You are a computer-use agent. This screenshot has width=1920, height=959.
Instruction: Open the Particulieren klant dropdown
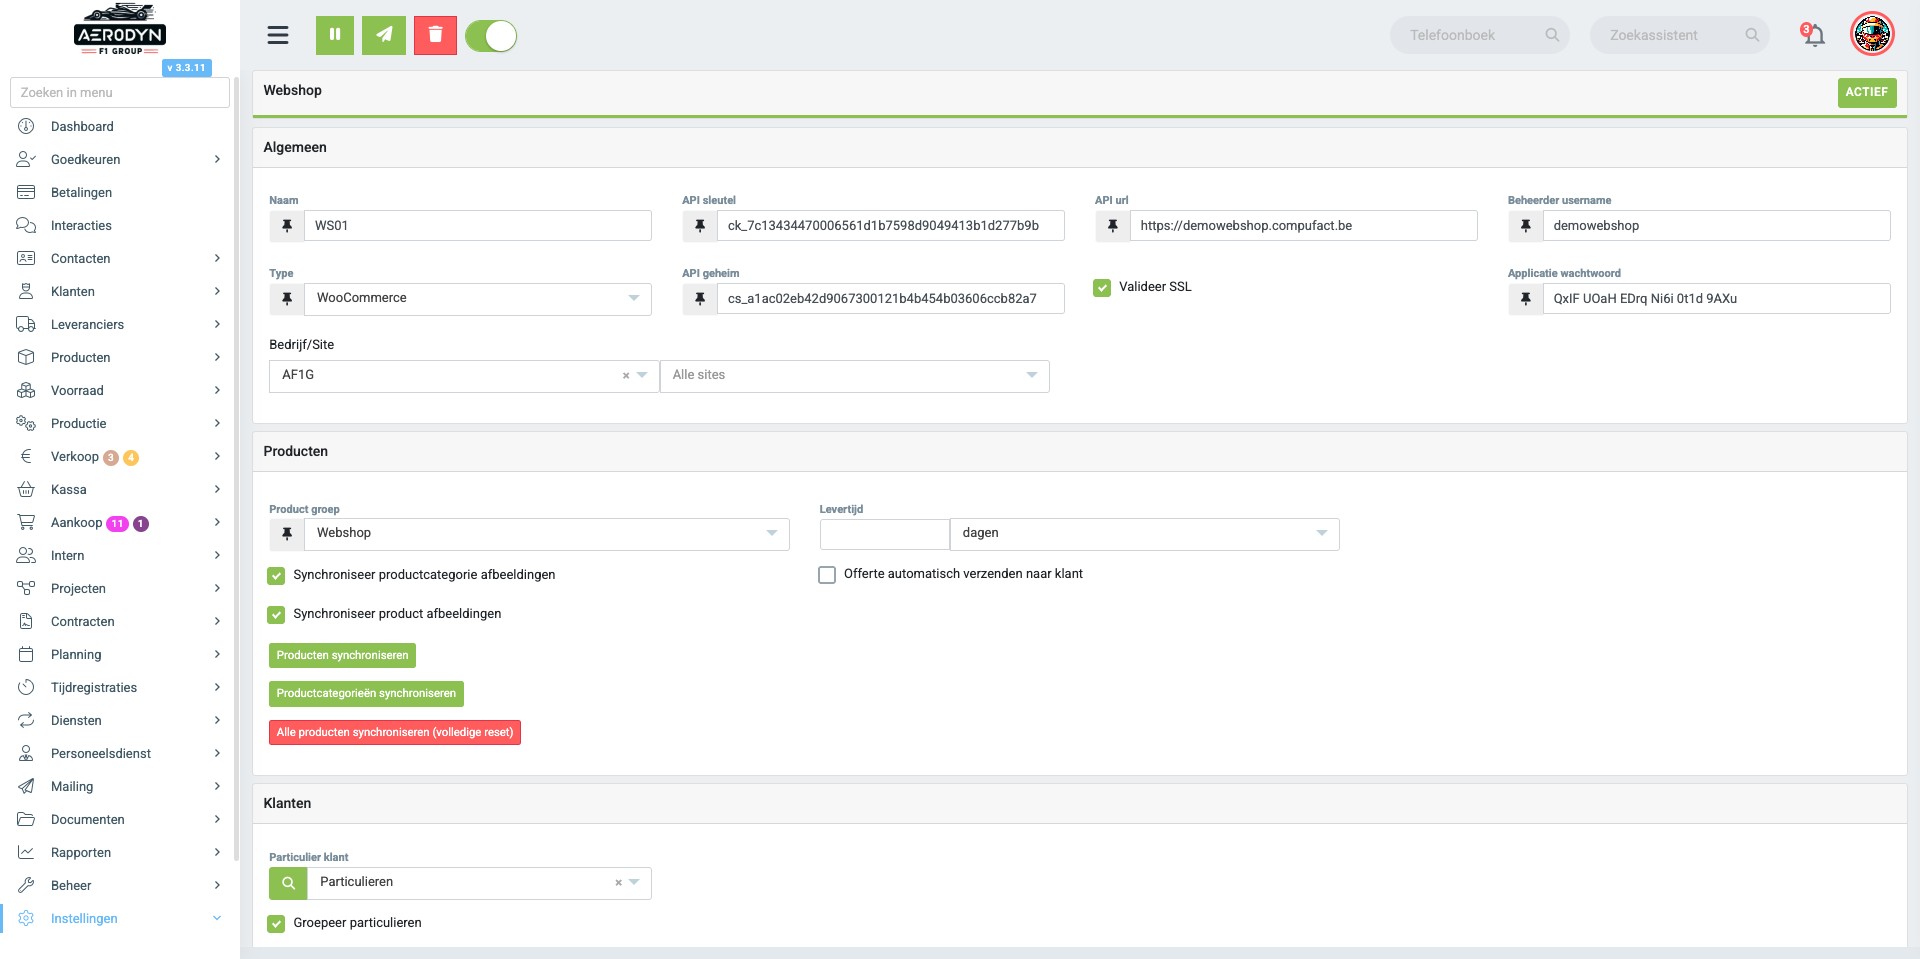(x=479, y=883)
